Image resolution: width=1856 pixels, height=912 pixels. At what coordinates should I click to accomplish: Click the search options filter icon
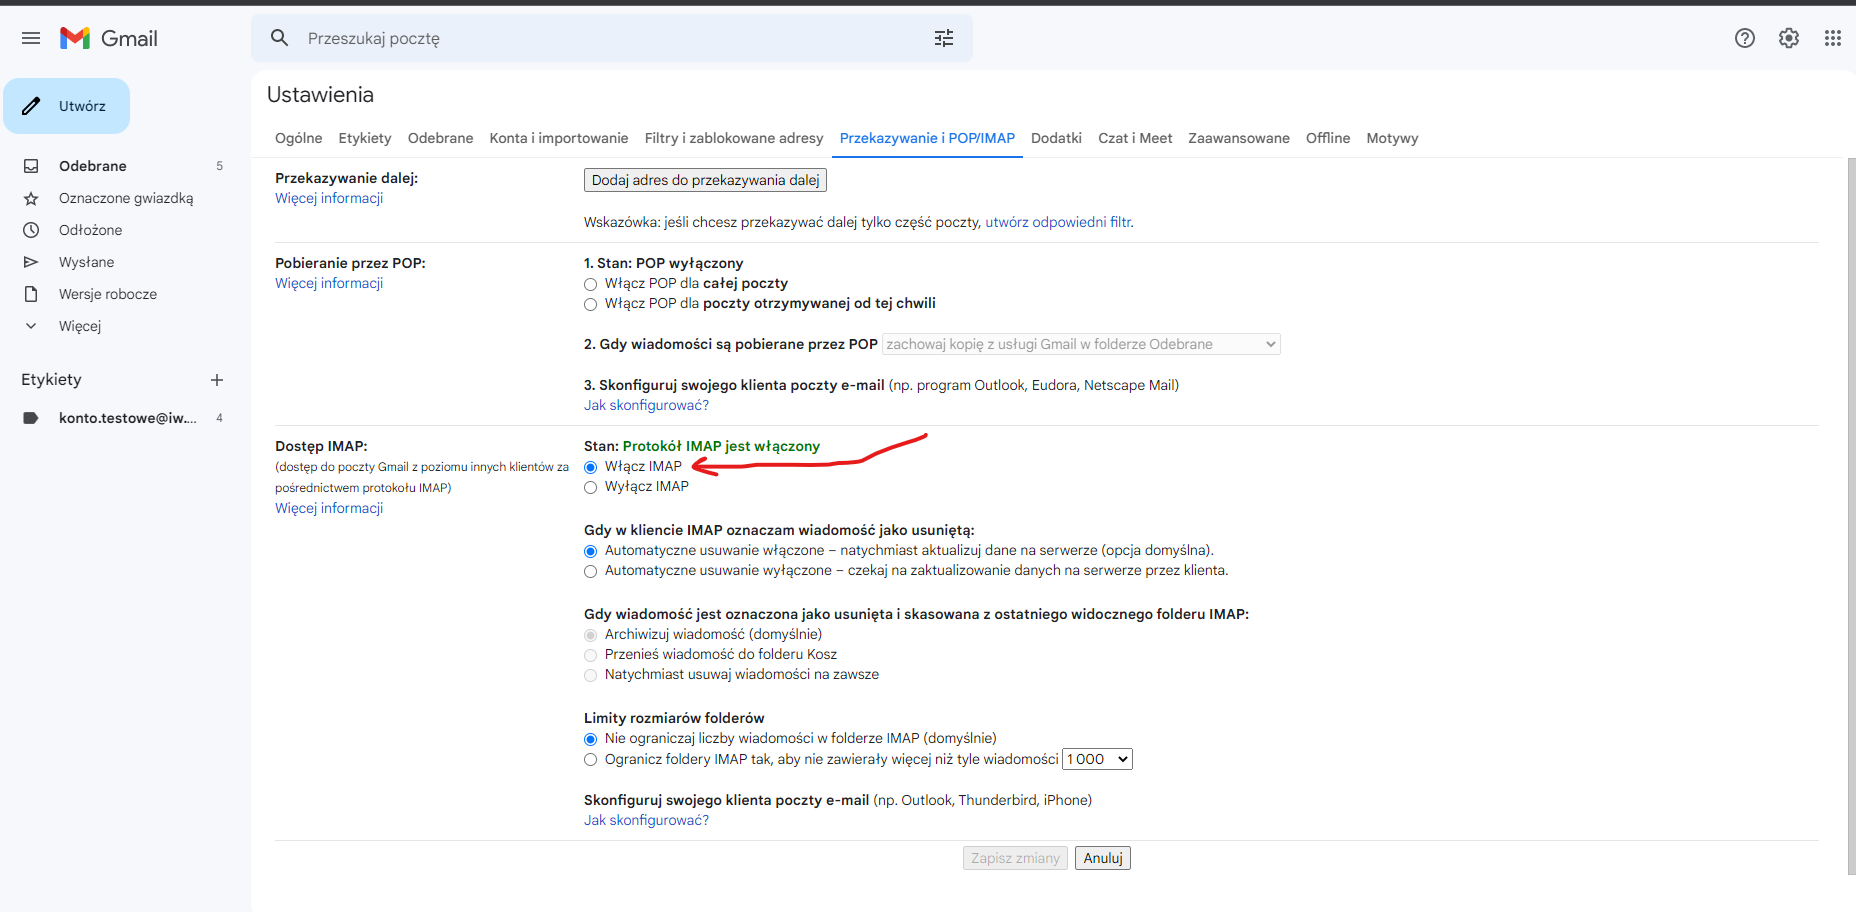(943, 38)
